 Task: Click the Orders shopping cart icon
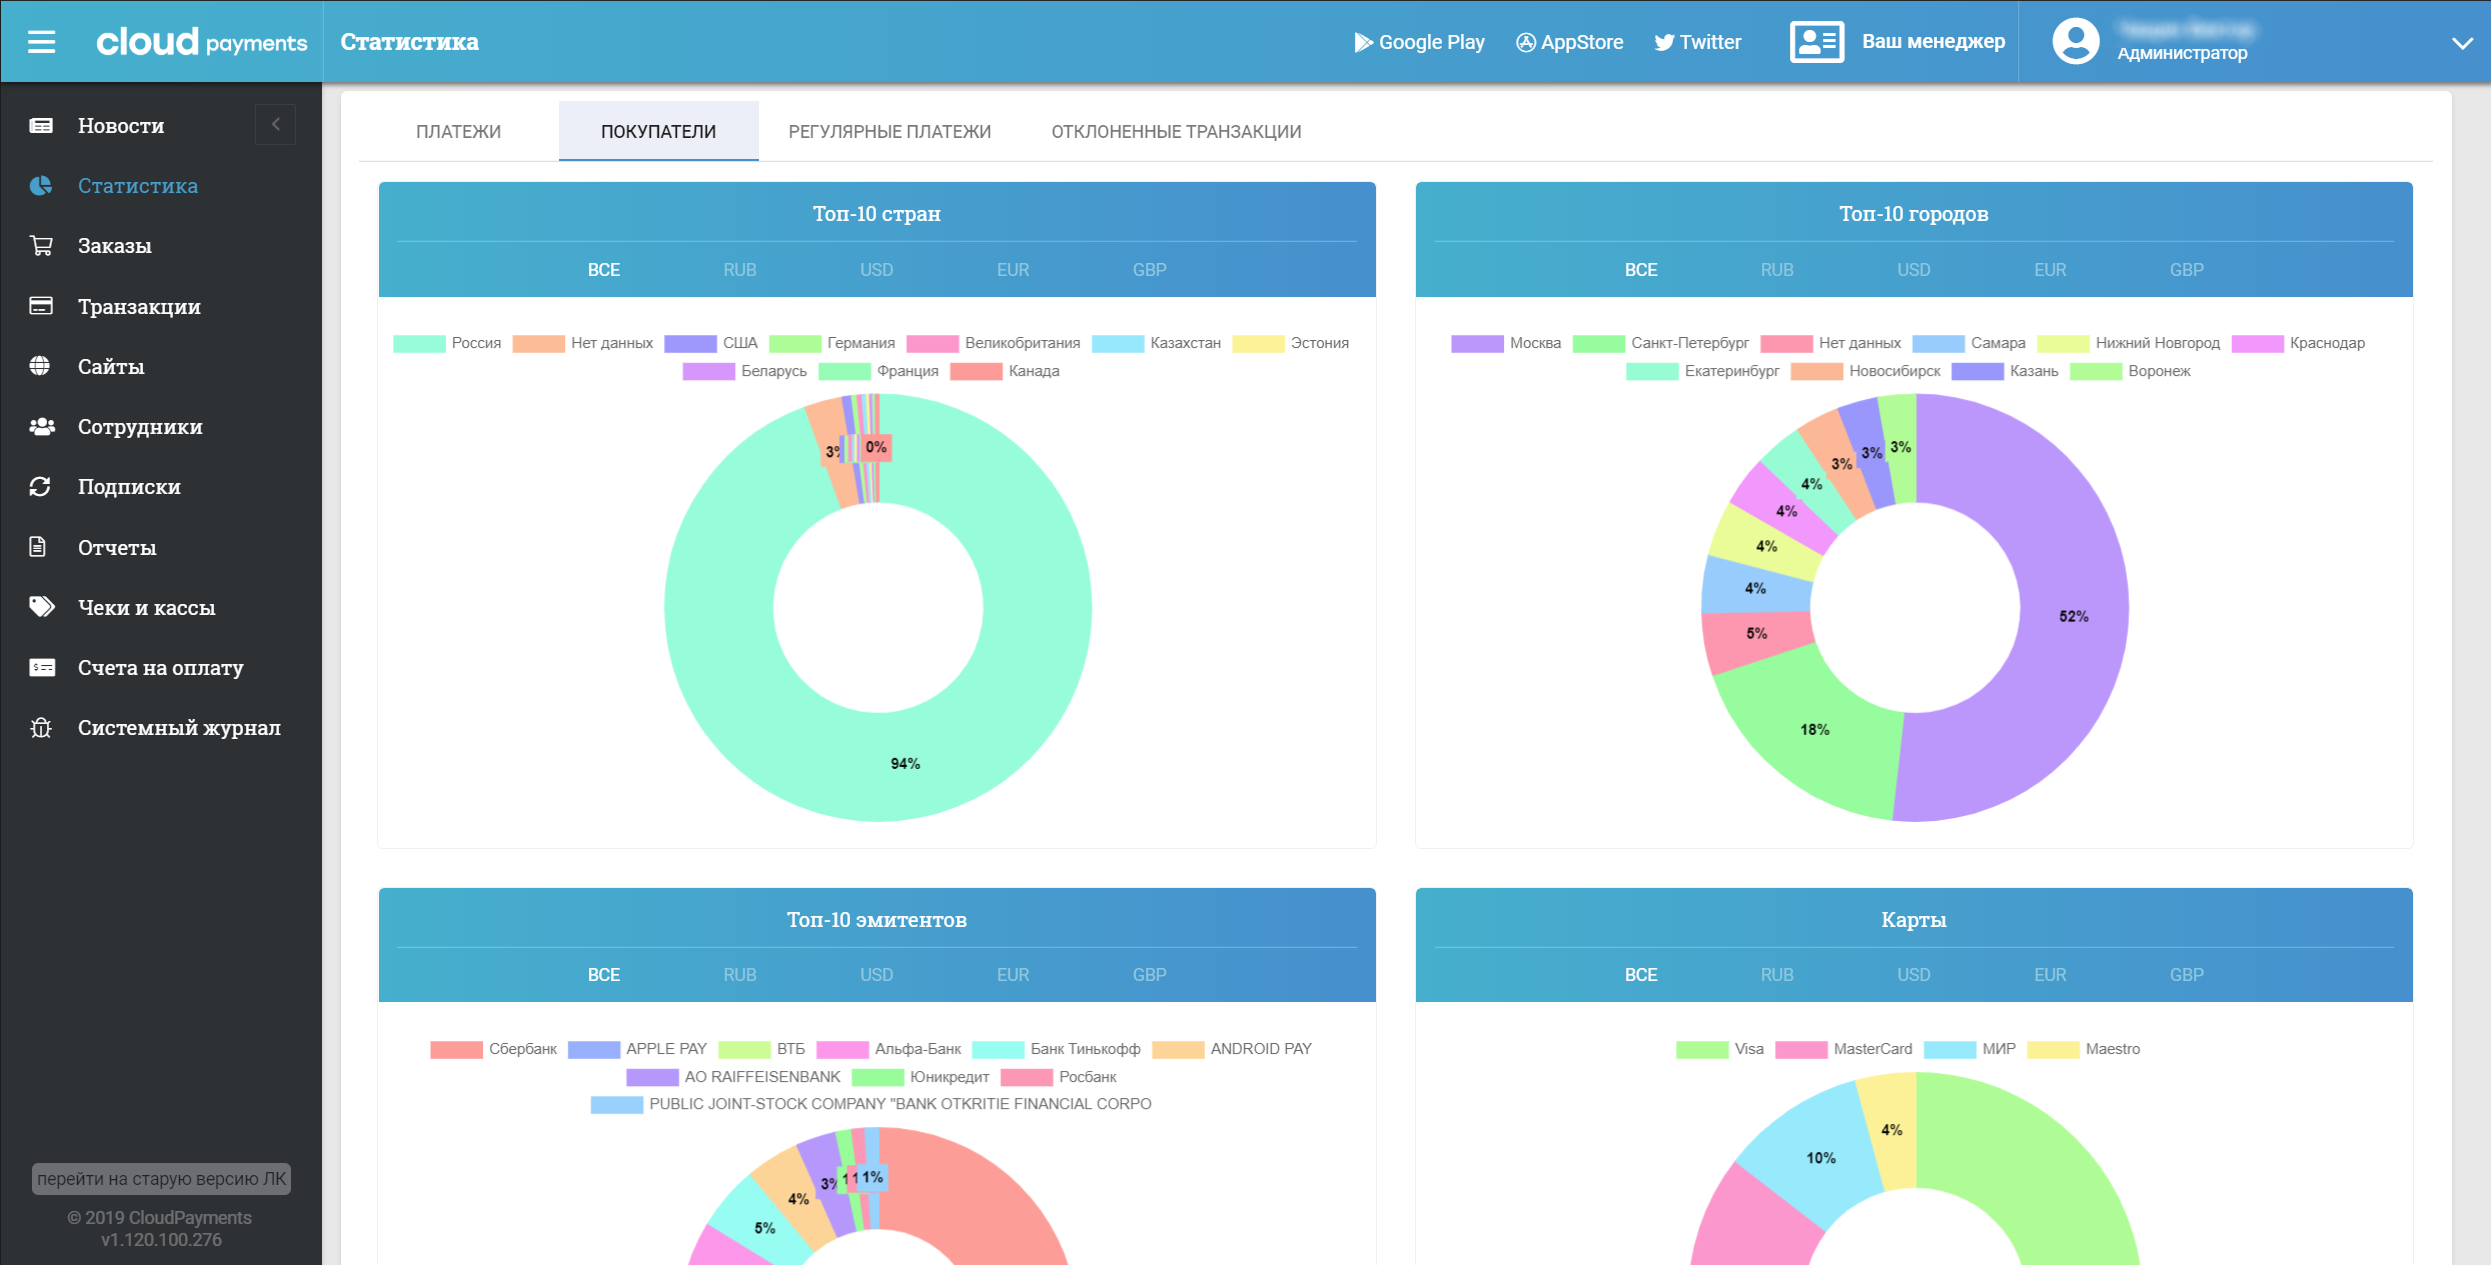41,246
